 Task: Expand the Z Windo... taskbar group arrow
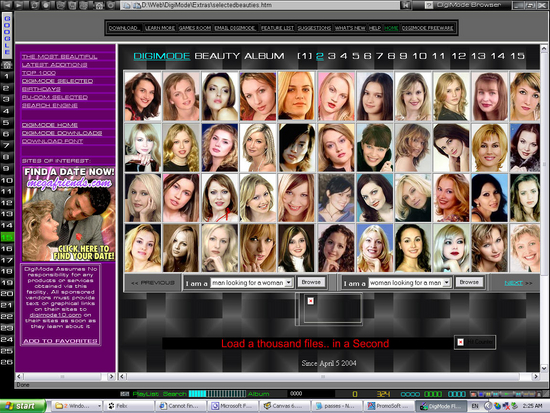(99, 406)
